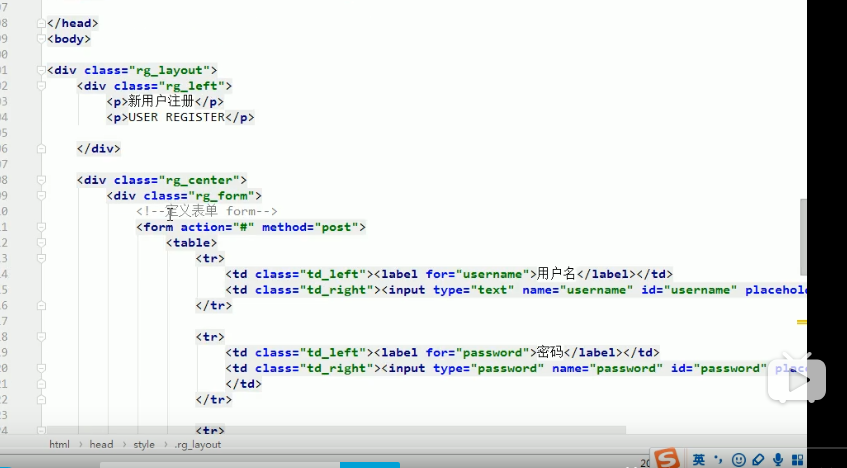The height and width of the screenshot is (468, 847).
Task: Click the id="password" attribute
Action: click(719, 368)
